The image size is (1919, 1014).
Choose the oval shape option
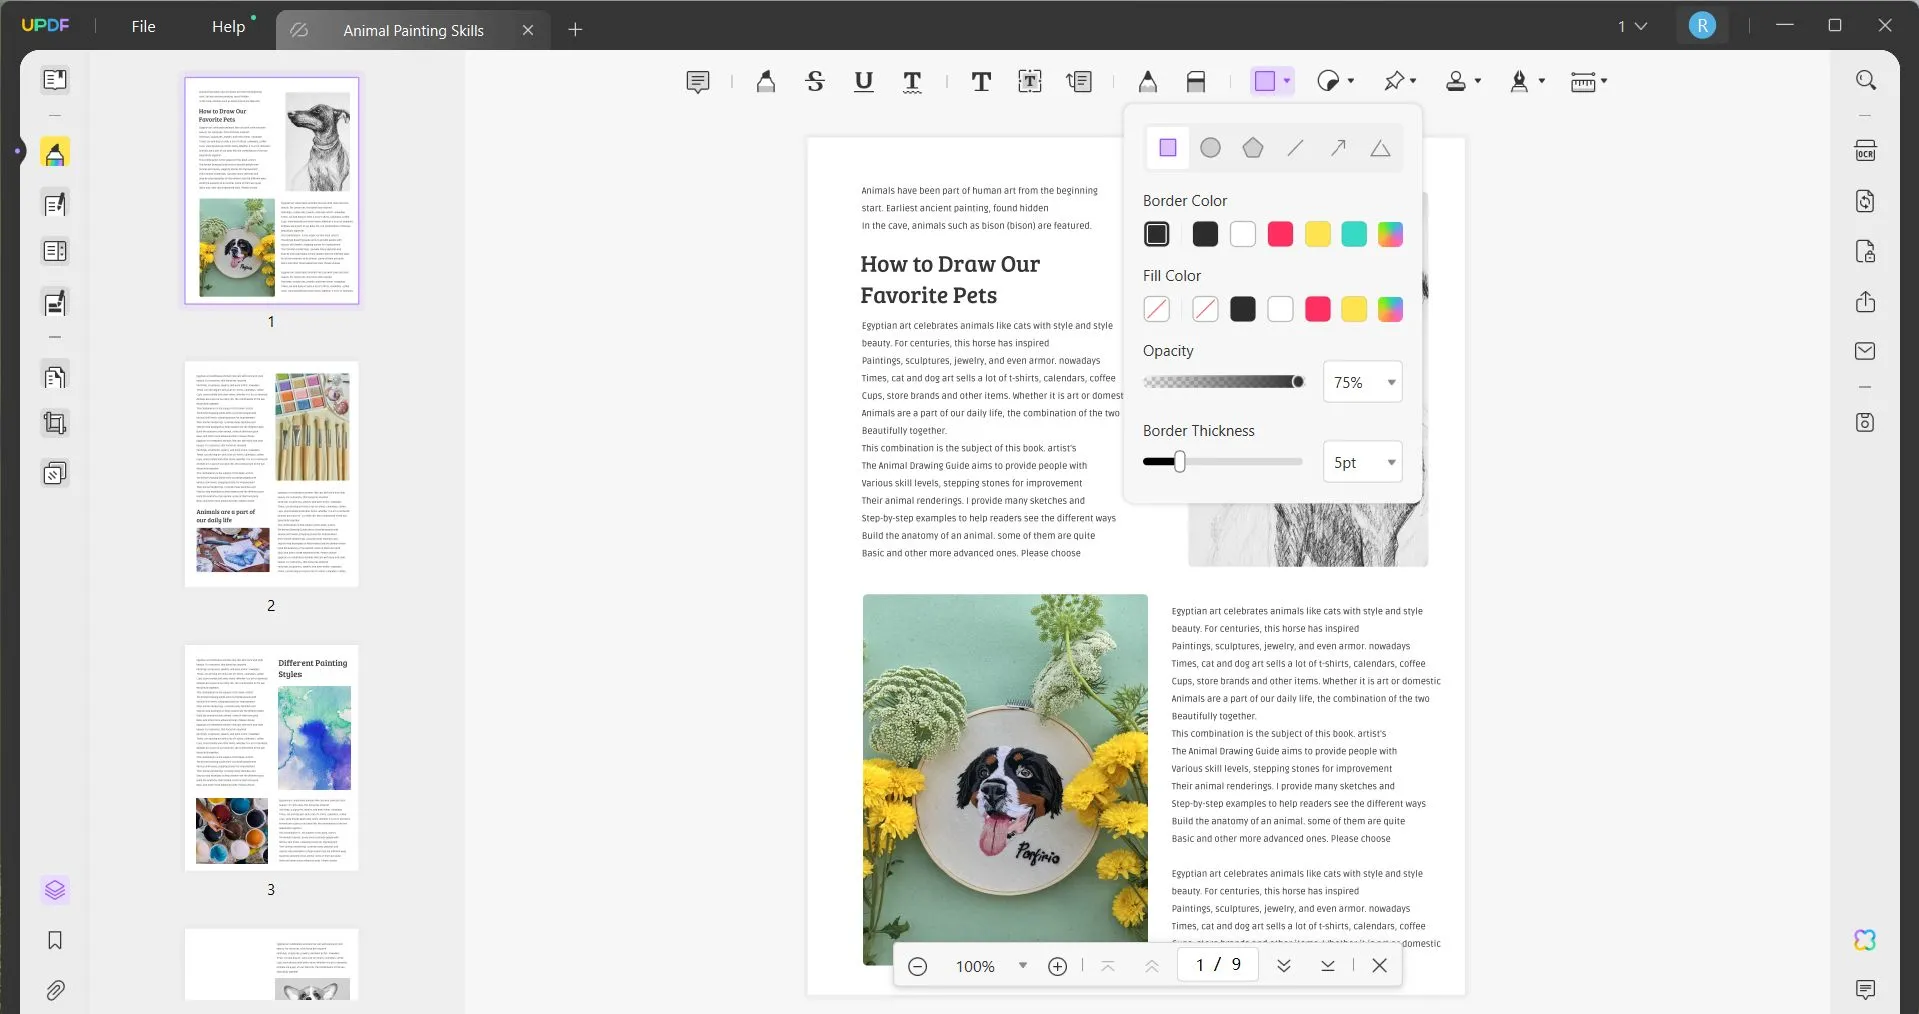coord(1210,148)
